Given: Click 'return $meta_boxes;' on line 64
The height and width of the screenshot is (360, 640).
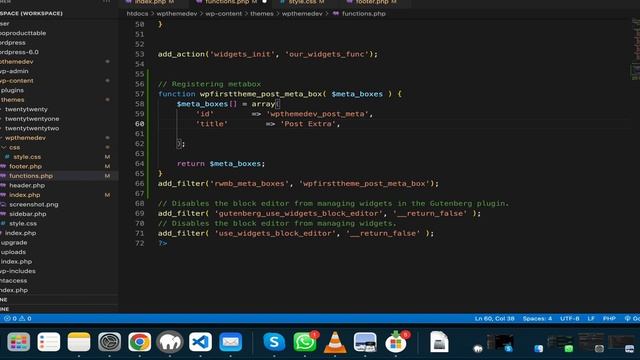Looking at the screenshot, I should (221, 164).
